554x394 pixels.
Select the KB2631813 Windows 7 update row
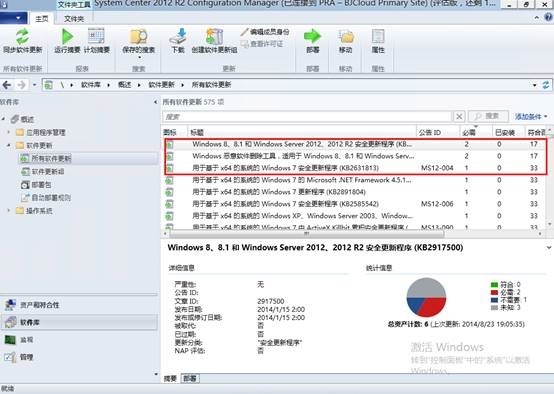coord(355,168)
